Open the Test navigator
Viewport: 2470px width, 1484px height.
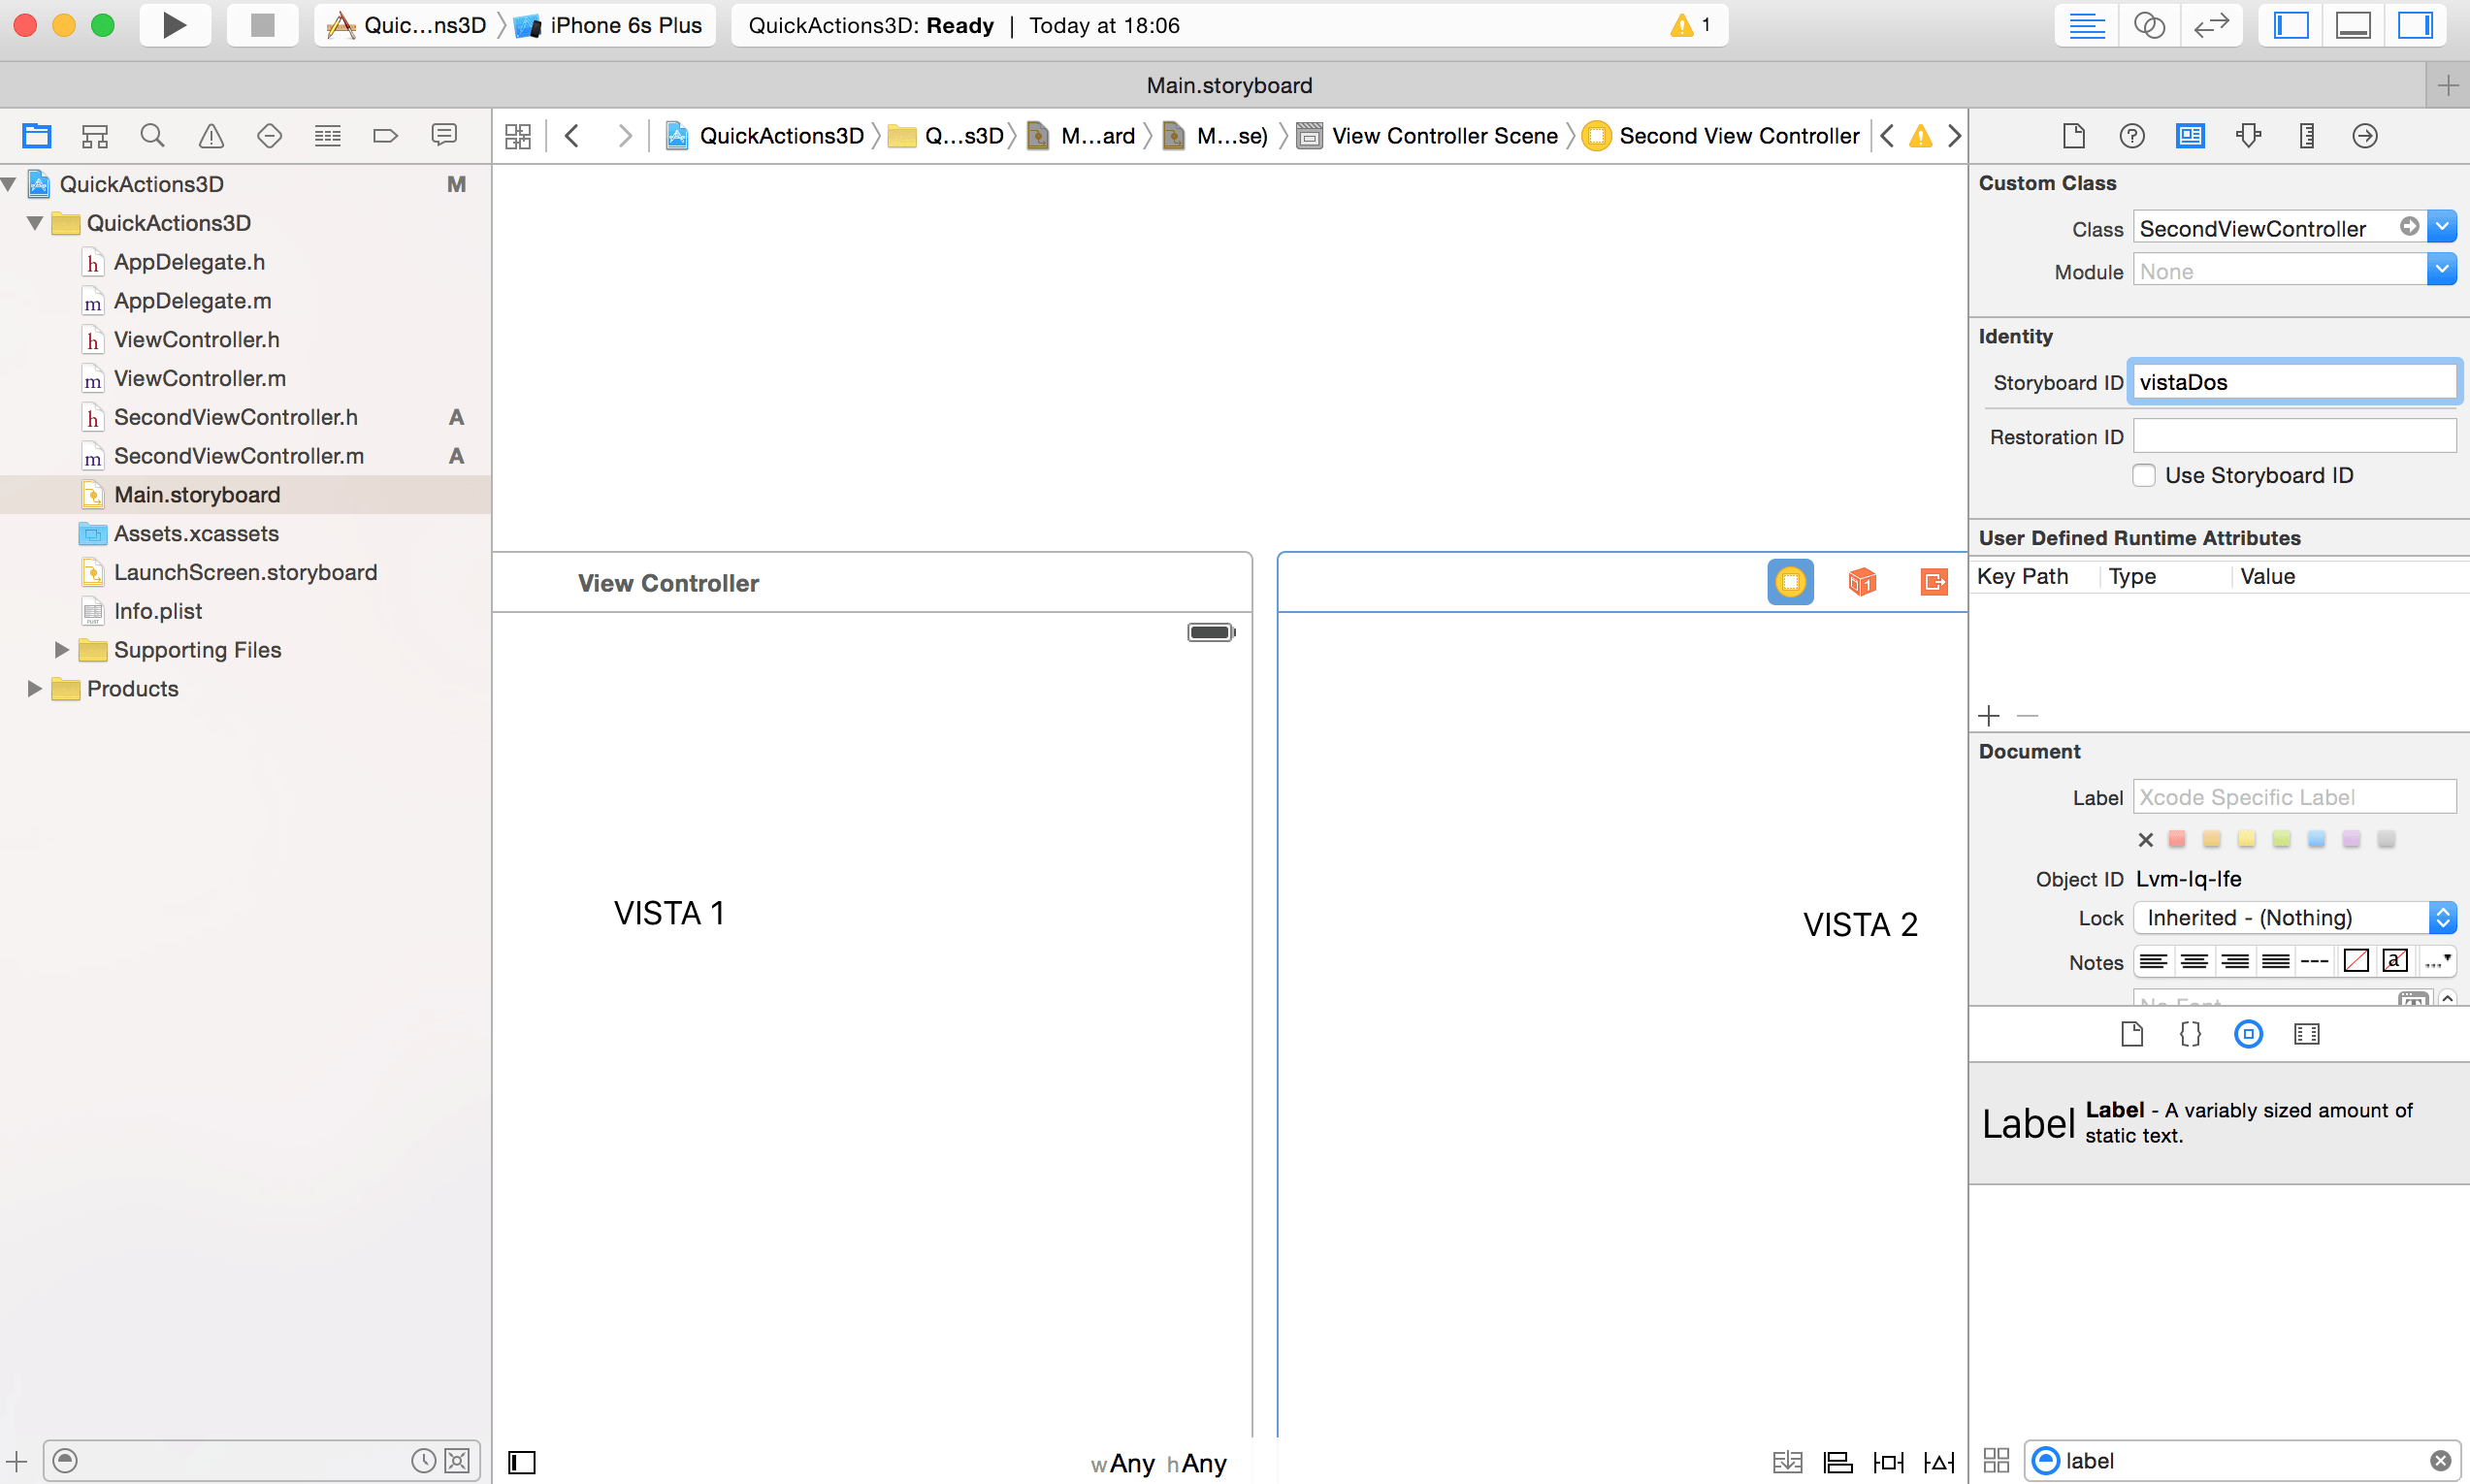click(269, 136)
